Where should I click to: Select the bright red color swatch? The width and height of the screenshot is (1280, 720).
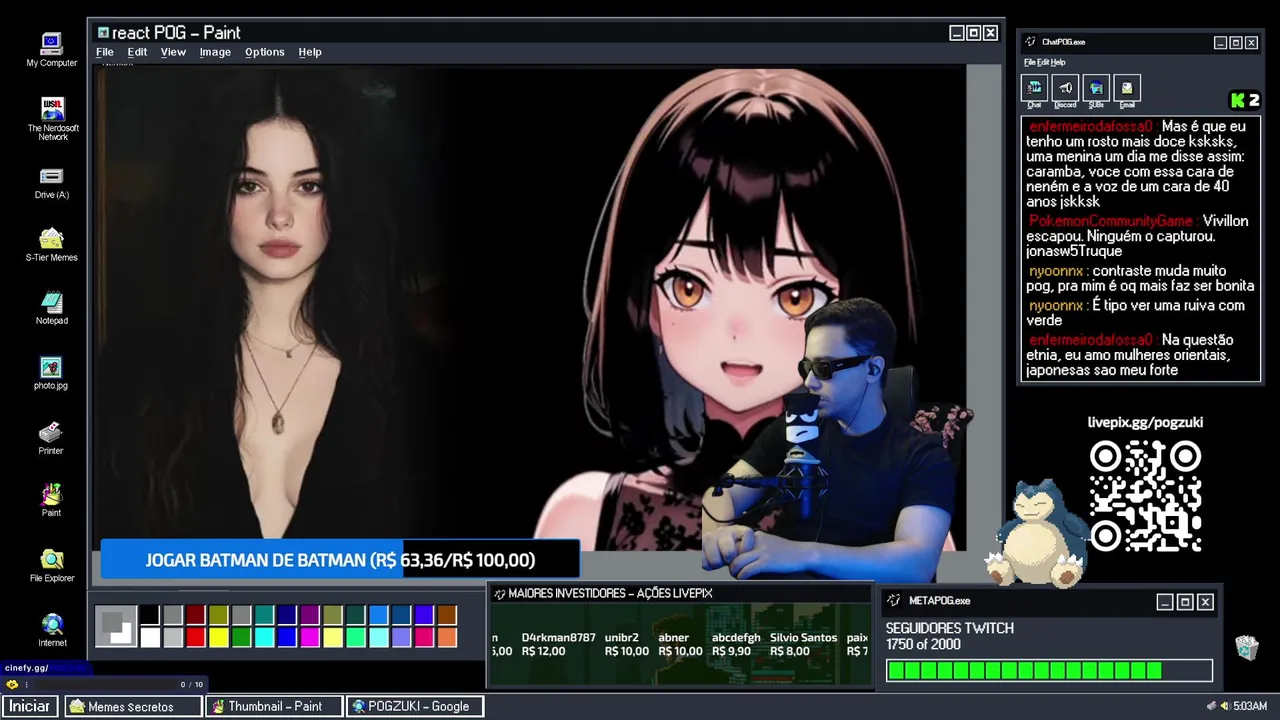tap(195, 637)
